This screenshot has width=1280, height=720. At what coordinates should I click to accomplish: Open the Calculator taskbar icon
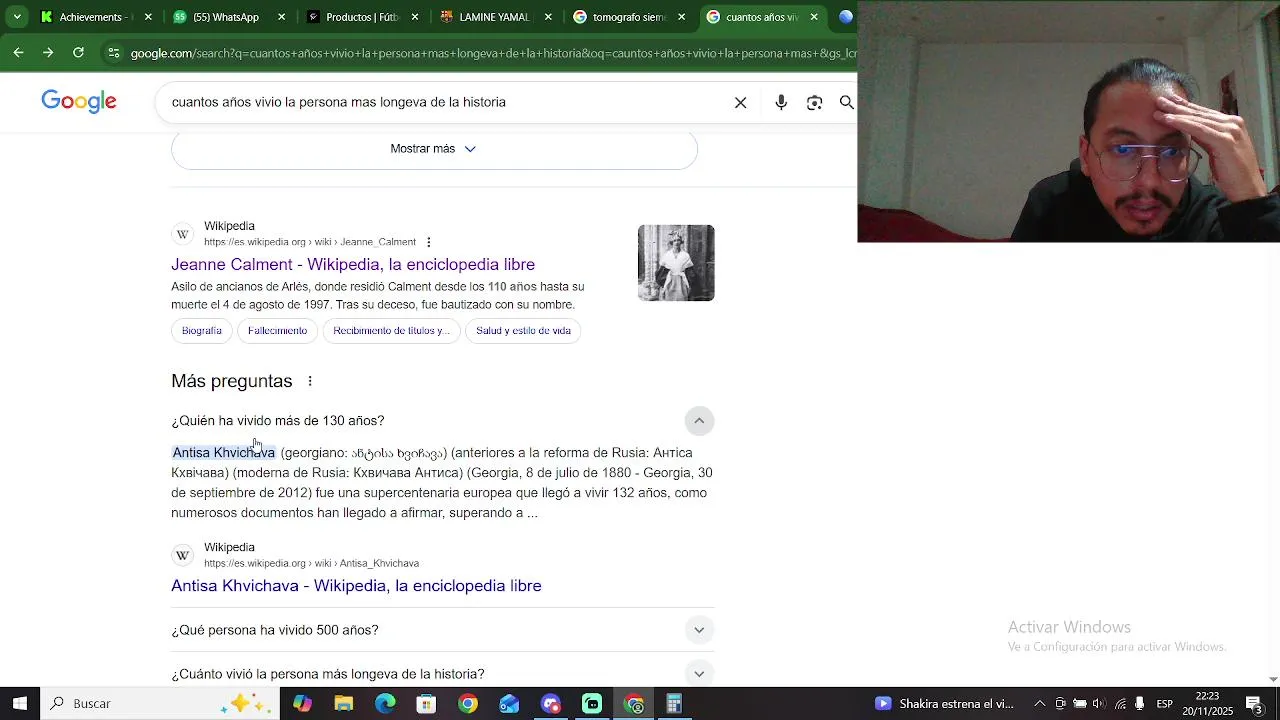pos(674,704)
